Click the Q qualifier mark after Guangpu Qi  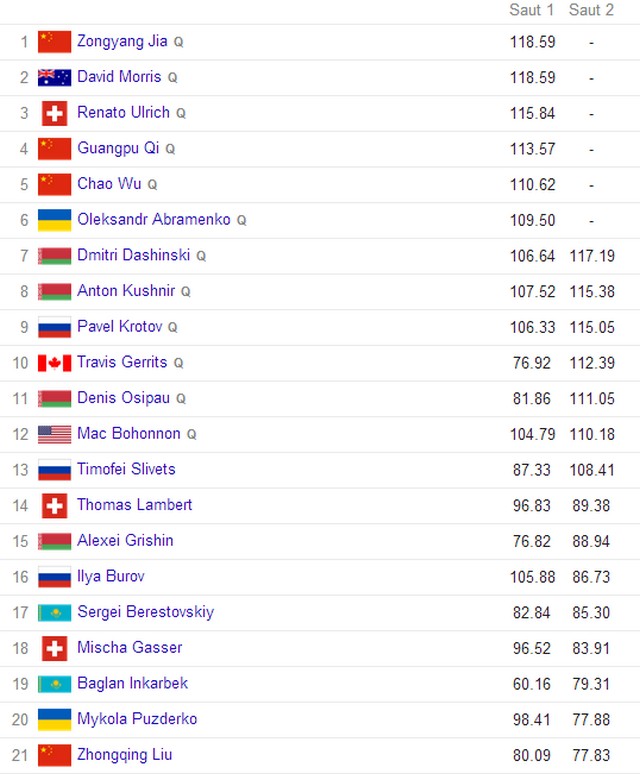170,149
